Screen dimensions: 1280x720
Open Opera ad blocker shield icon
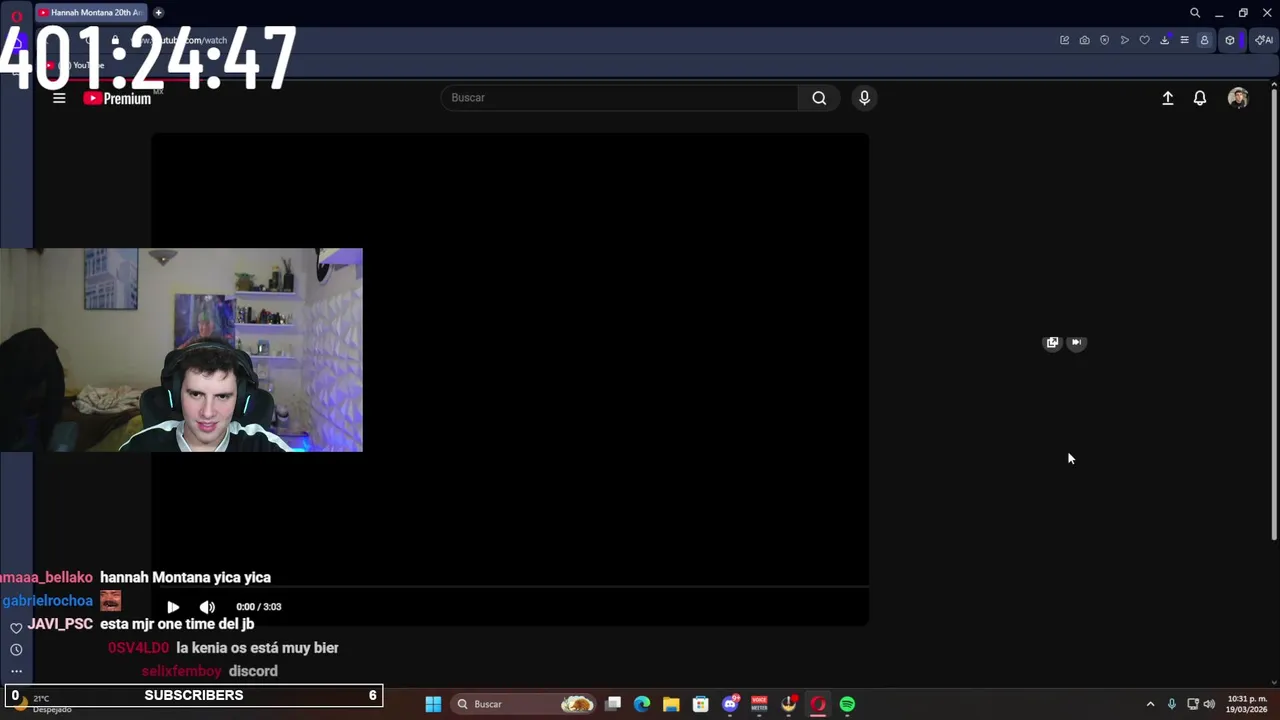1104,40
